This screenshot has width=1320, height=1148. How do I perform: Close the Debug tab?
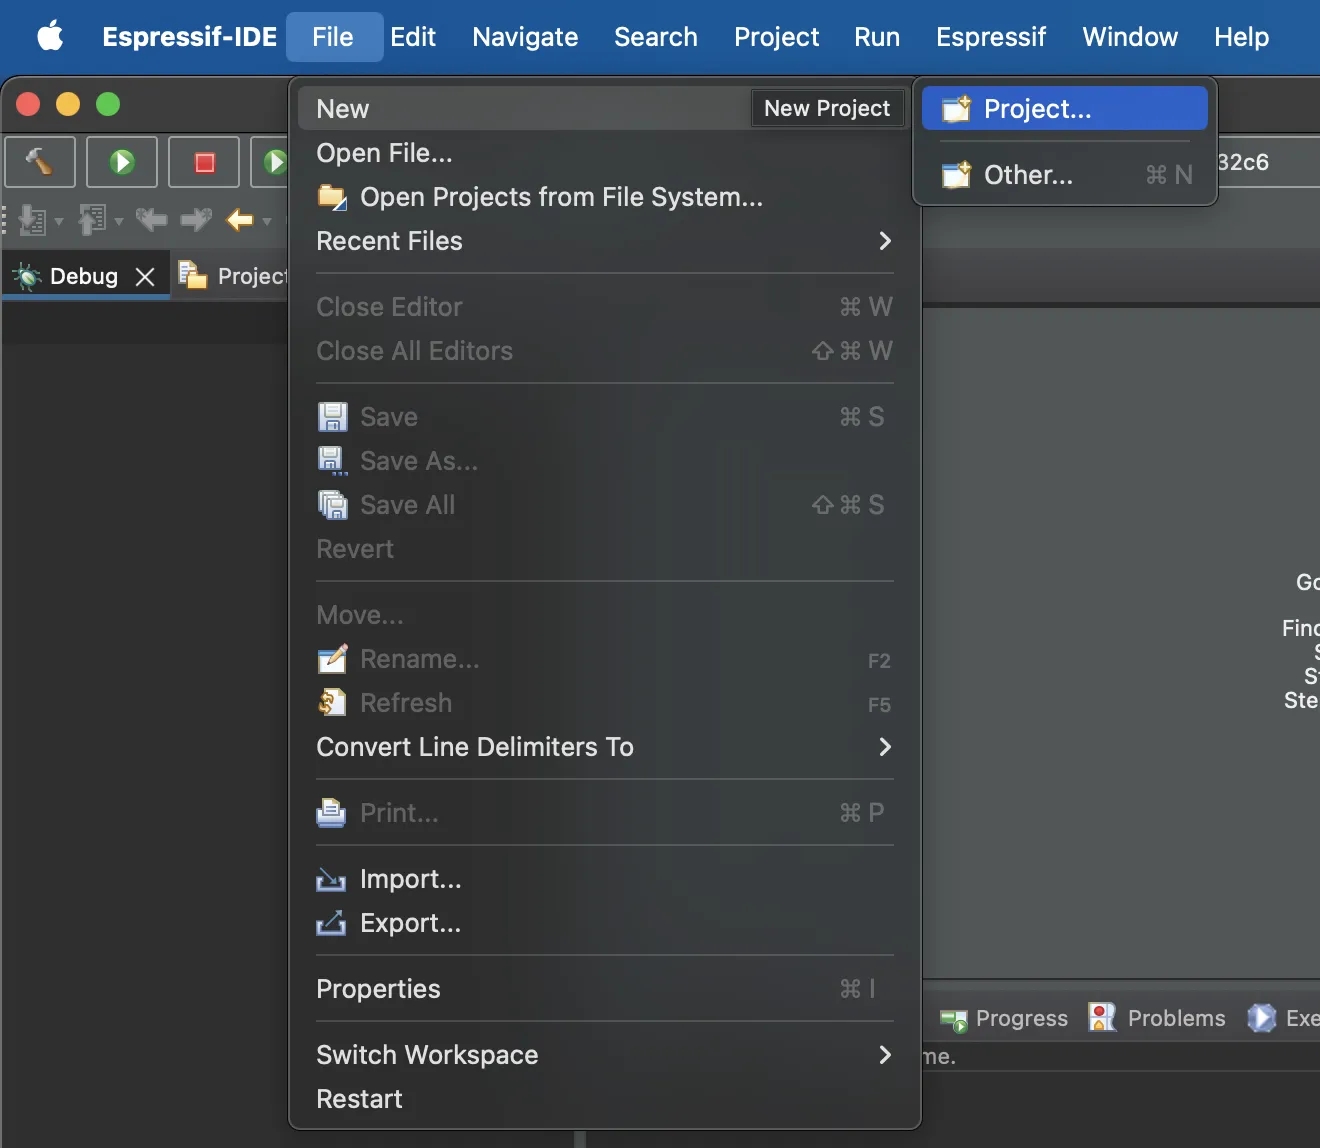tap(145, 277)
